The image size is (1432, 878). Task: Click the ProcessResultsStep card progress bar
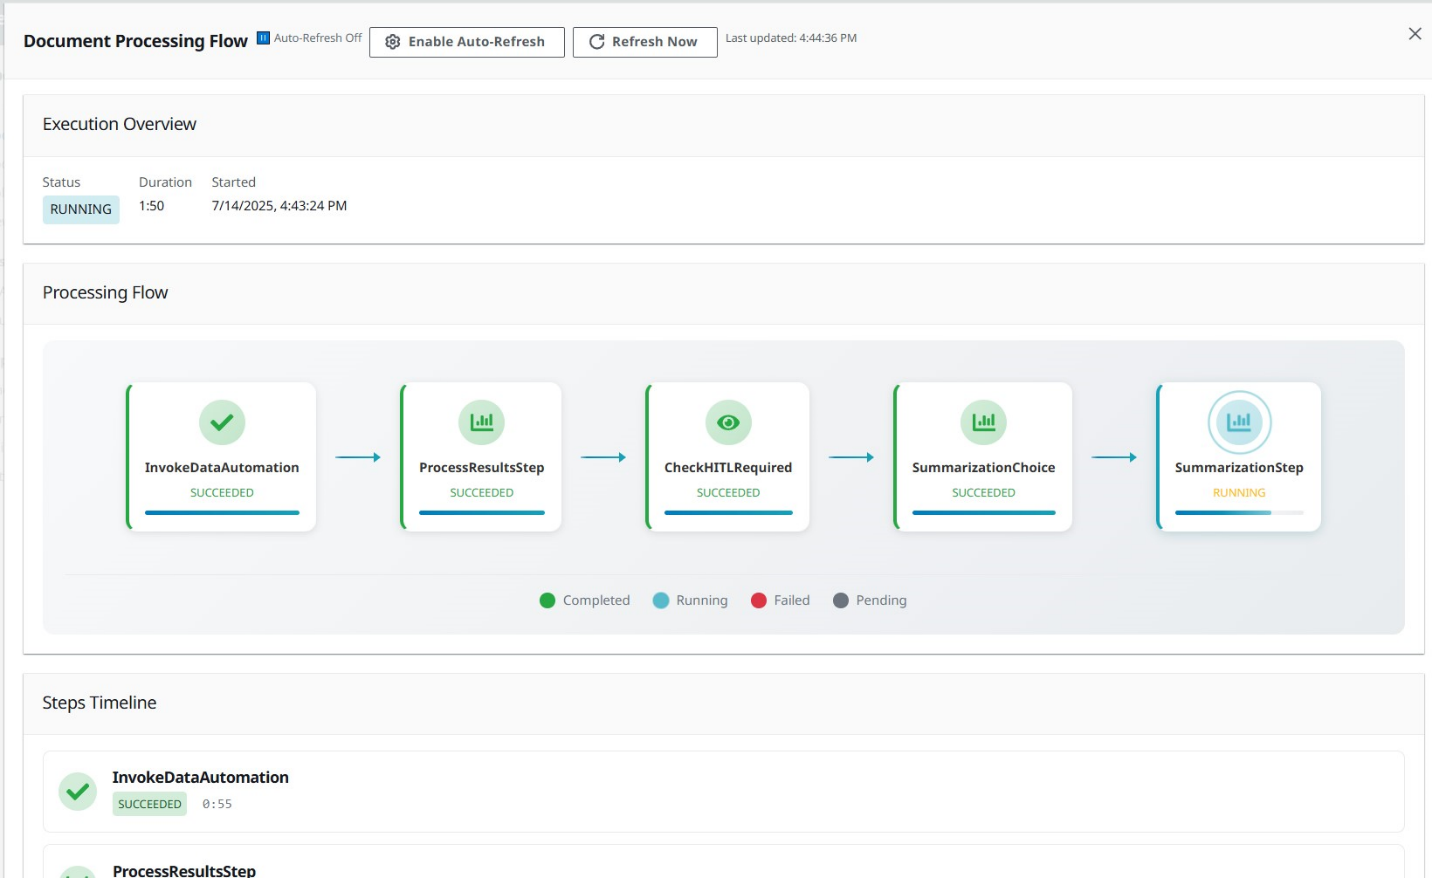pos(482,513)
